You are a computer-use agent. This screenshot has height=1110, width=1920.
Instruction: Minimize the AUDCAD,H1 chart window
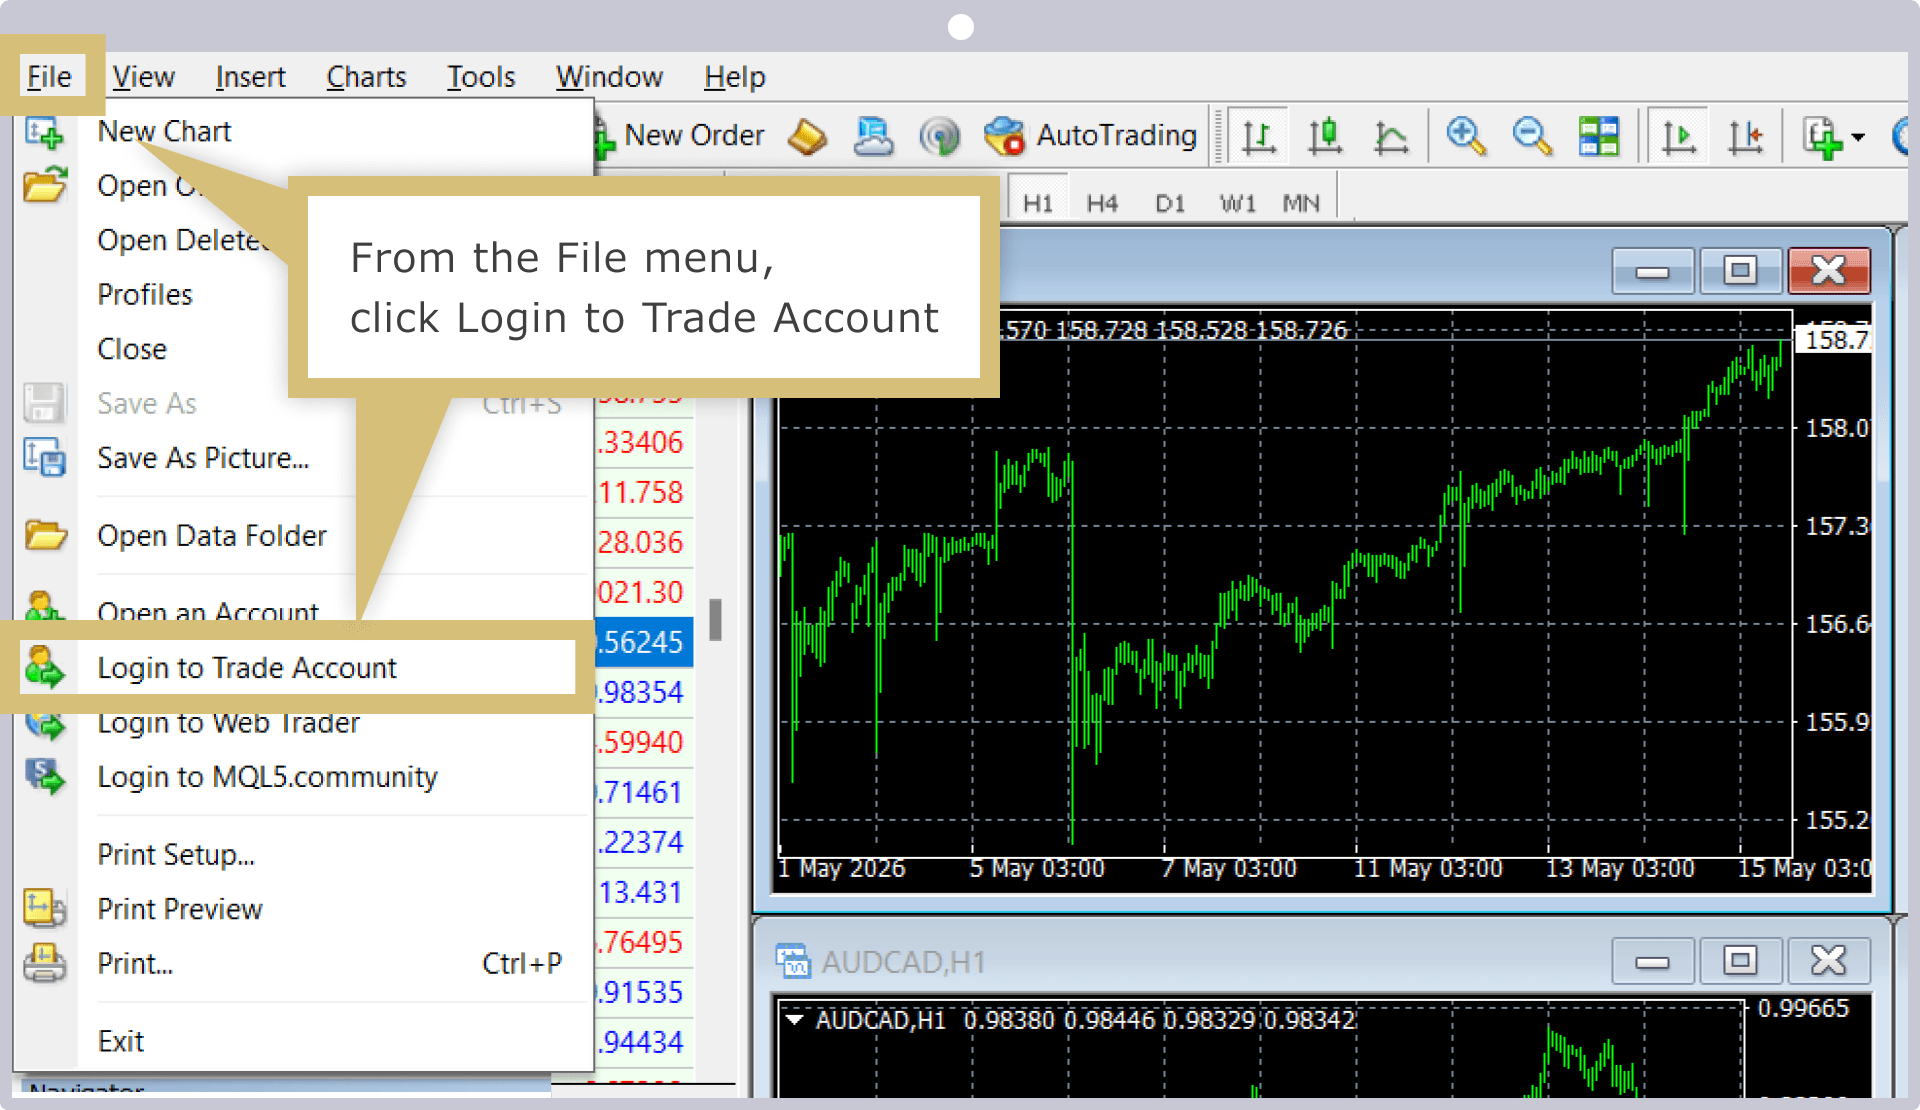(1653, 961)
